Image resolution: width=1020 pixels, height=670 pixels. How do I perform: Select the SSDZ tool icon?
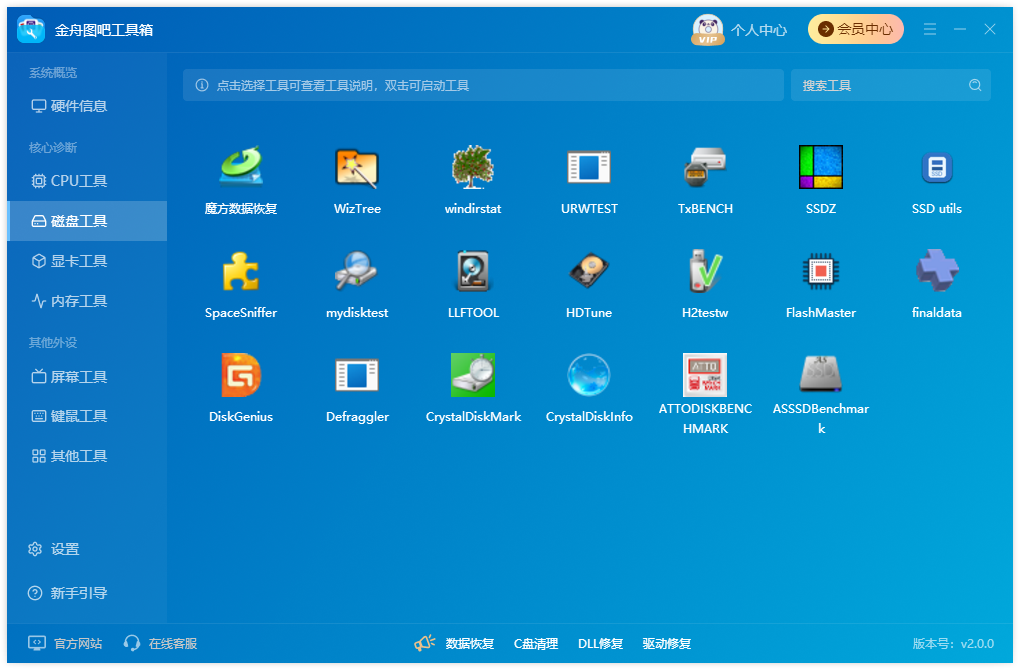820,167
